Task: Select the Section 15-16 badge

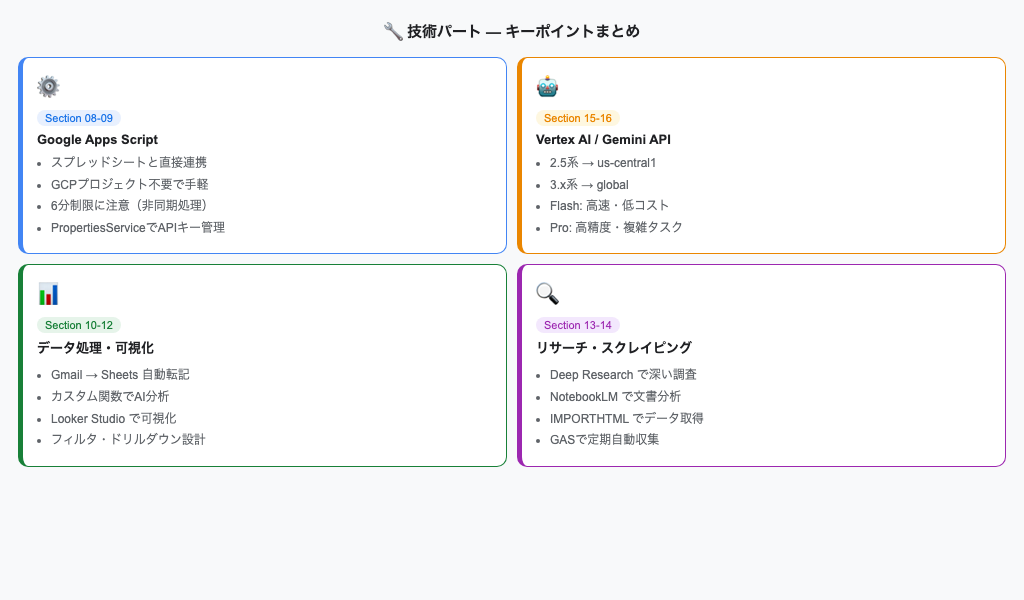Action: tap(578, 118)
